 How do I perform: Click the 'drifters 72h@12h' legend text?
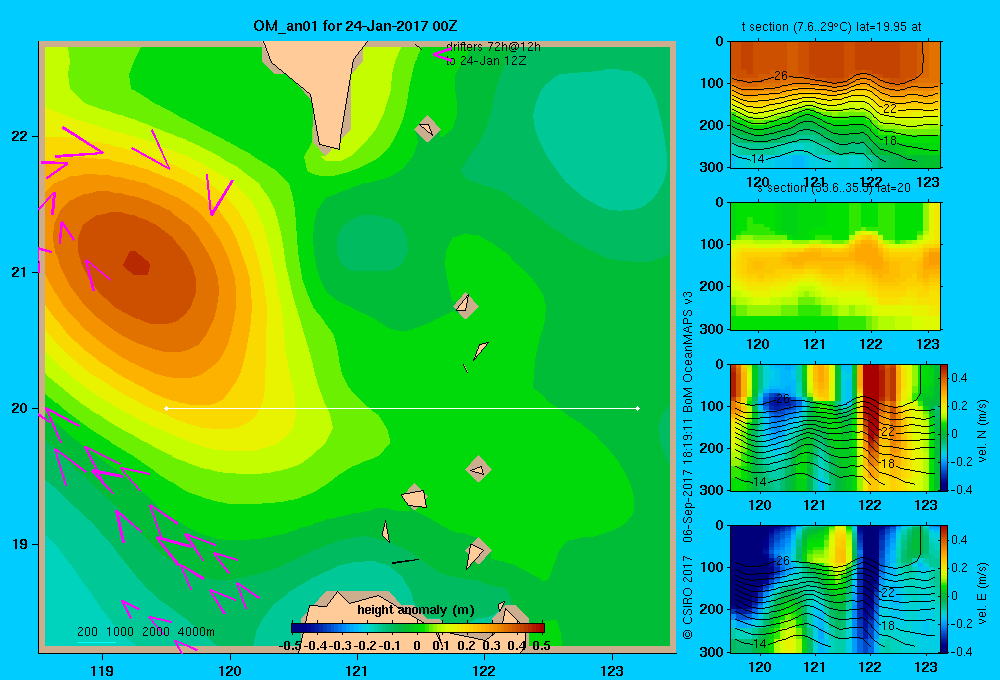point(493,47)
